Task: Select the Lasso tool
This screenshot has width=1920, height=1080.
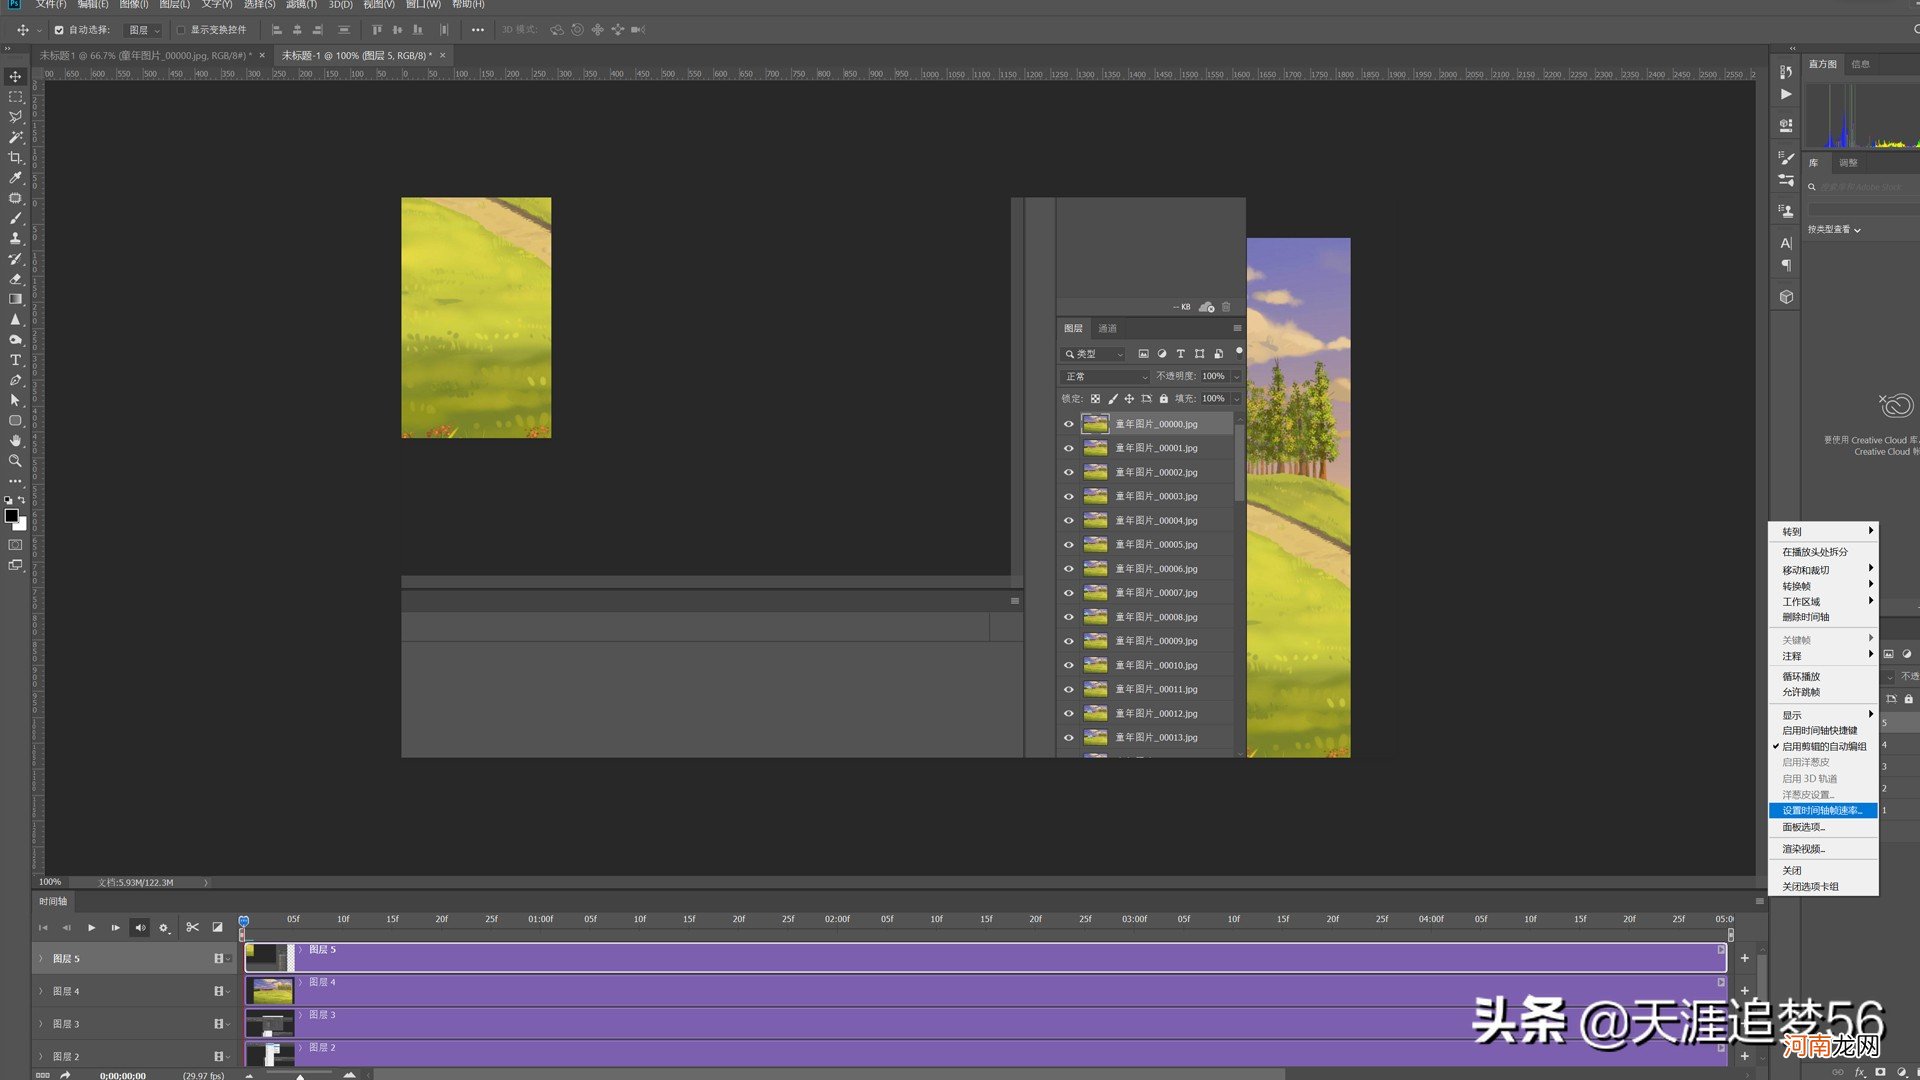Action: (15, 117)
